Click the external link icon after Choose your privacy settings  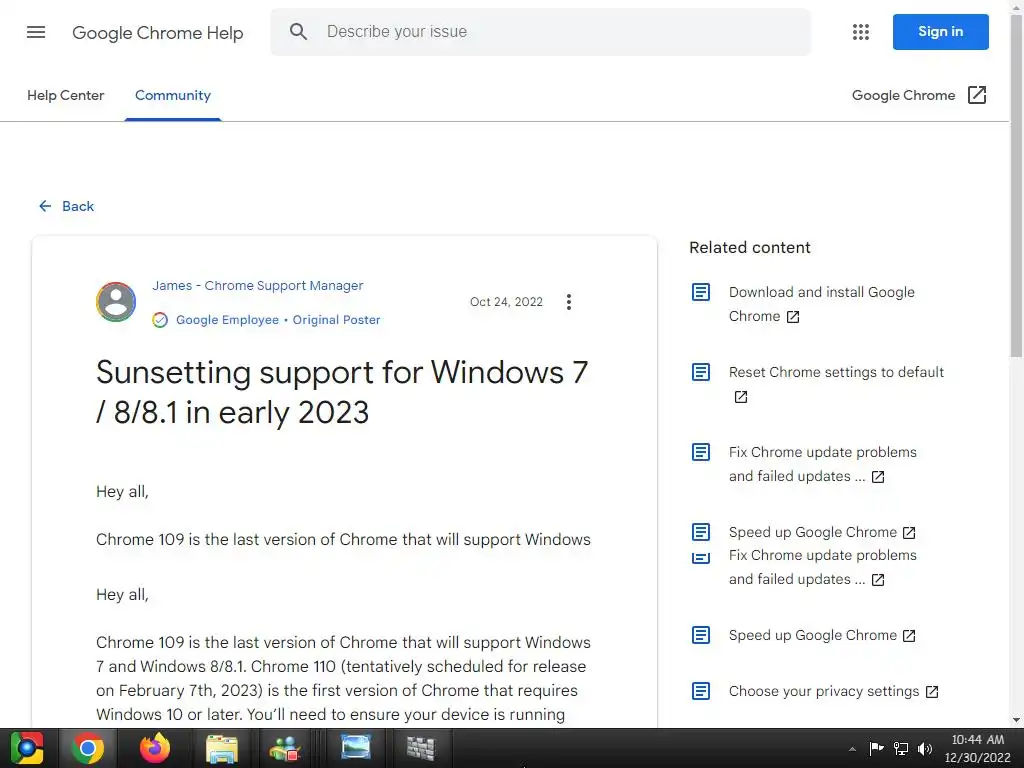[x=932, y=692]
